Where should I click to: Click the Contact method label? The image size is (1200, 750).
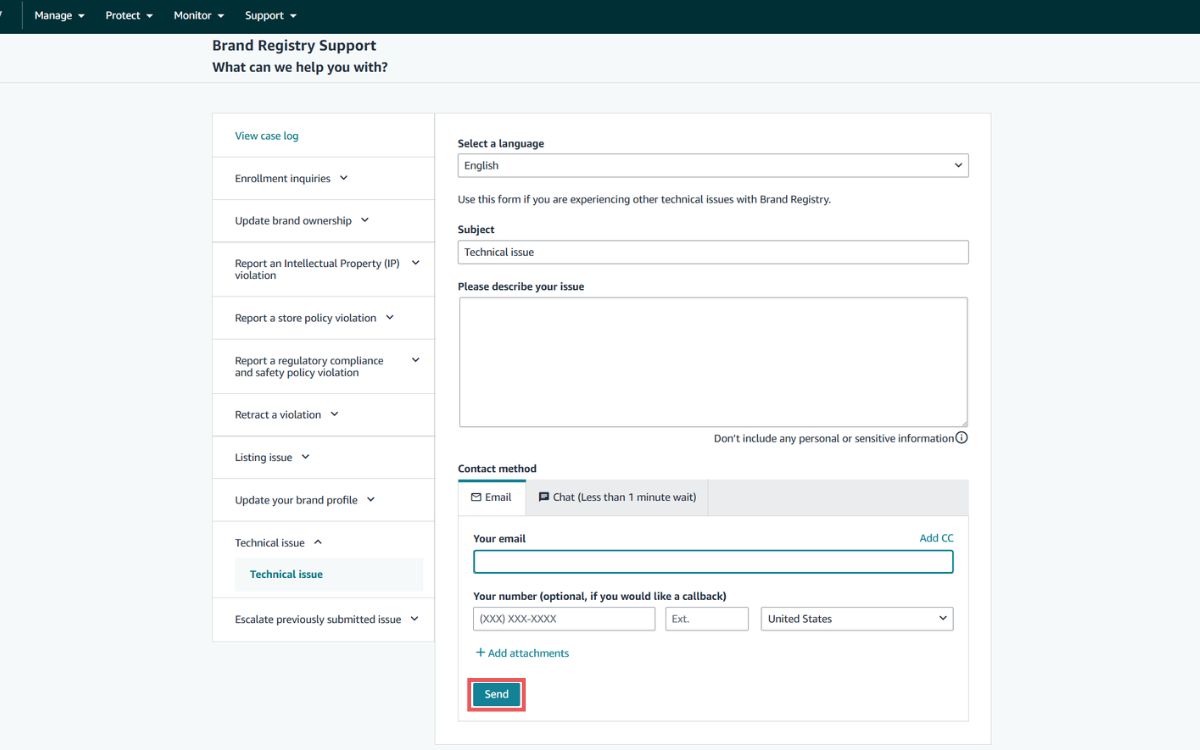point(497,468)
